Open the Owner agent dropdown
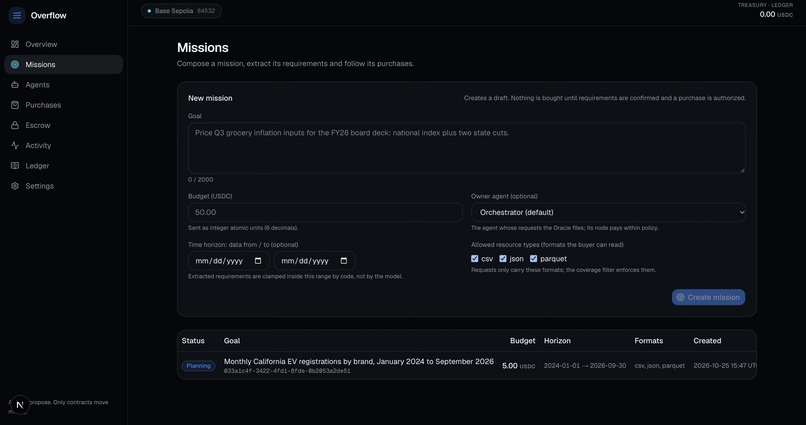The height and width of the screenshot is (425, 806). [x=608, y=212]
